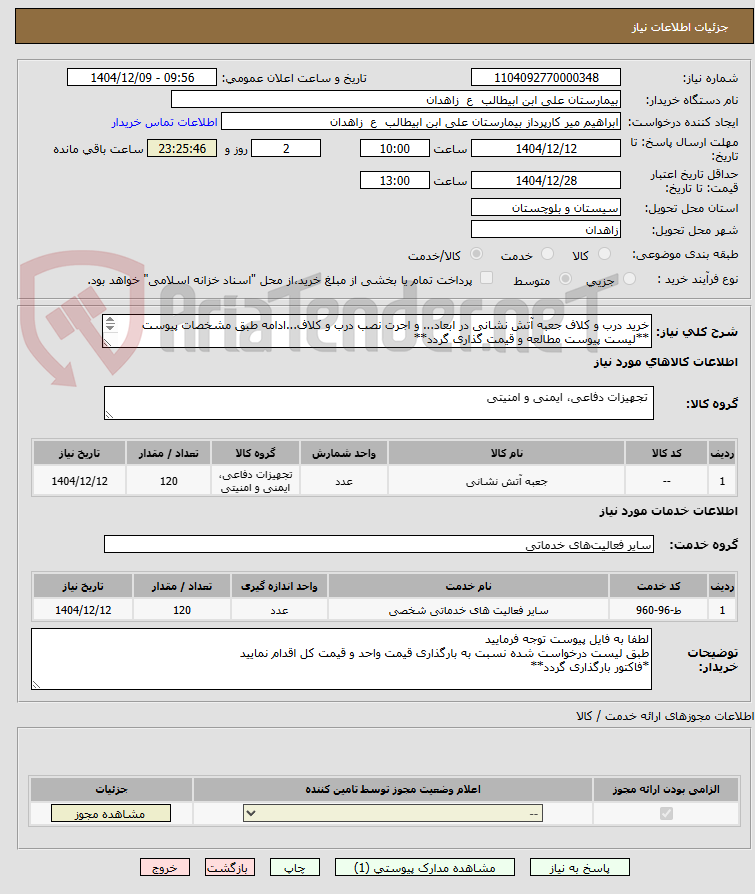
Task: Click the خروج exit button
Action: click(165, 867)
